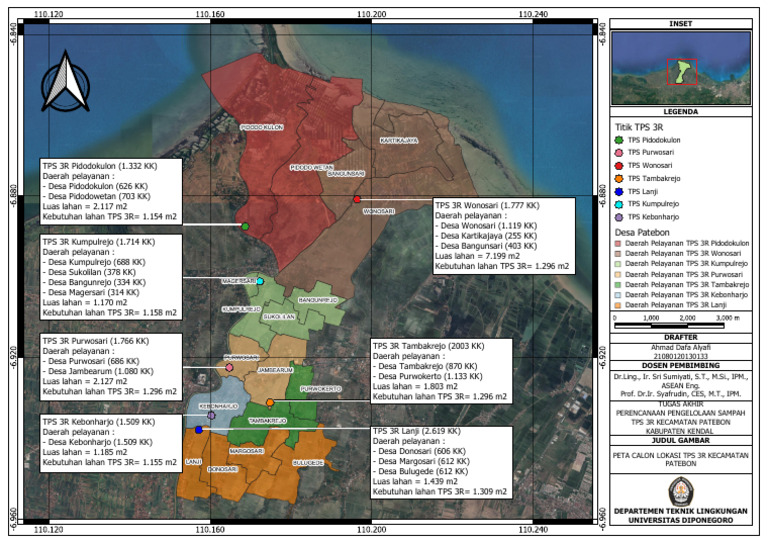Click 'Luas lahan = 1.185 m2' line
The image size is (768, 543).
click(85, 452)
